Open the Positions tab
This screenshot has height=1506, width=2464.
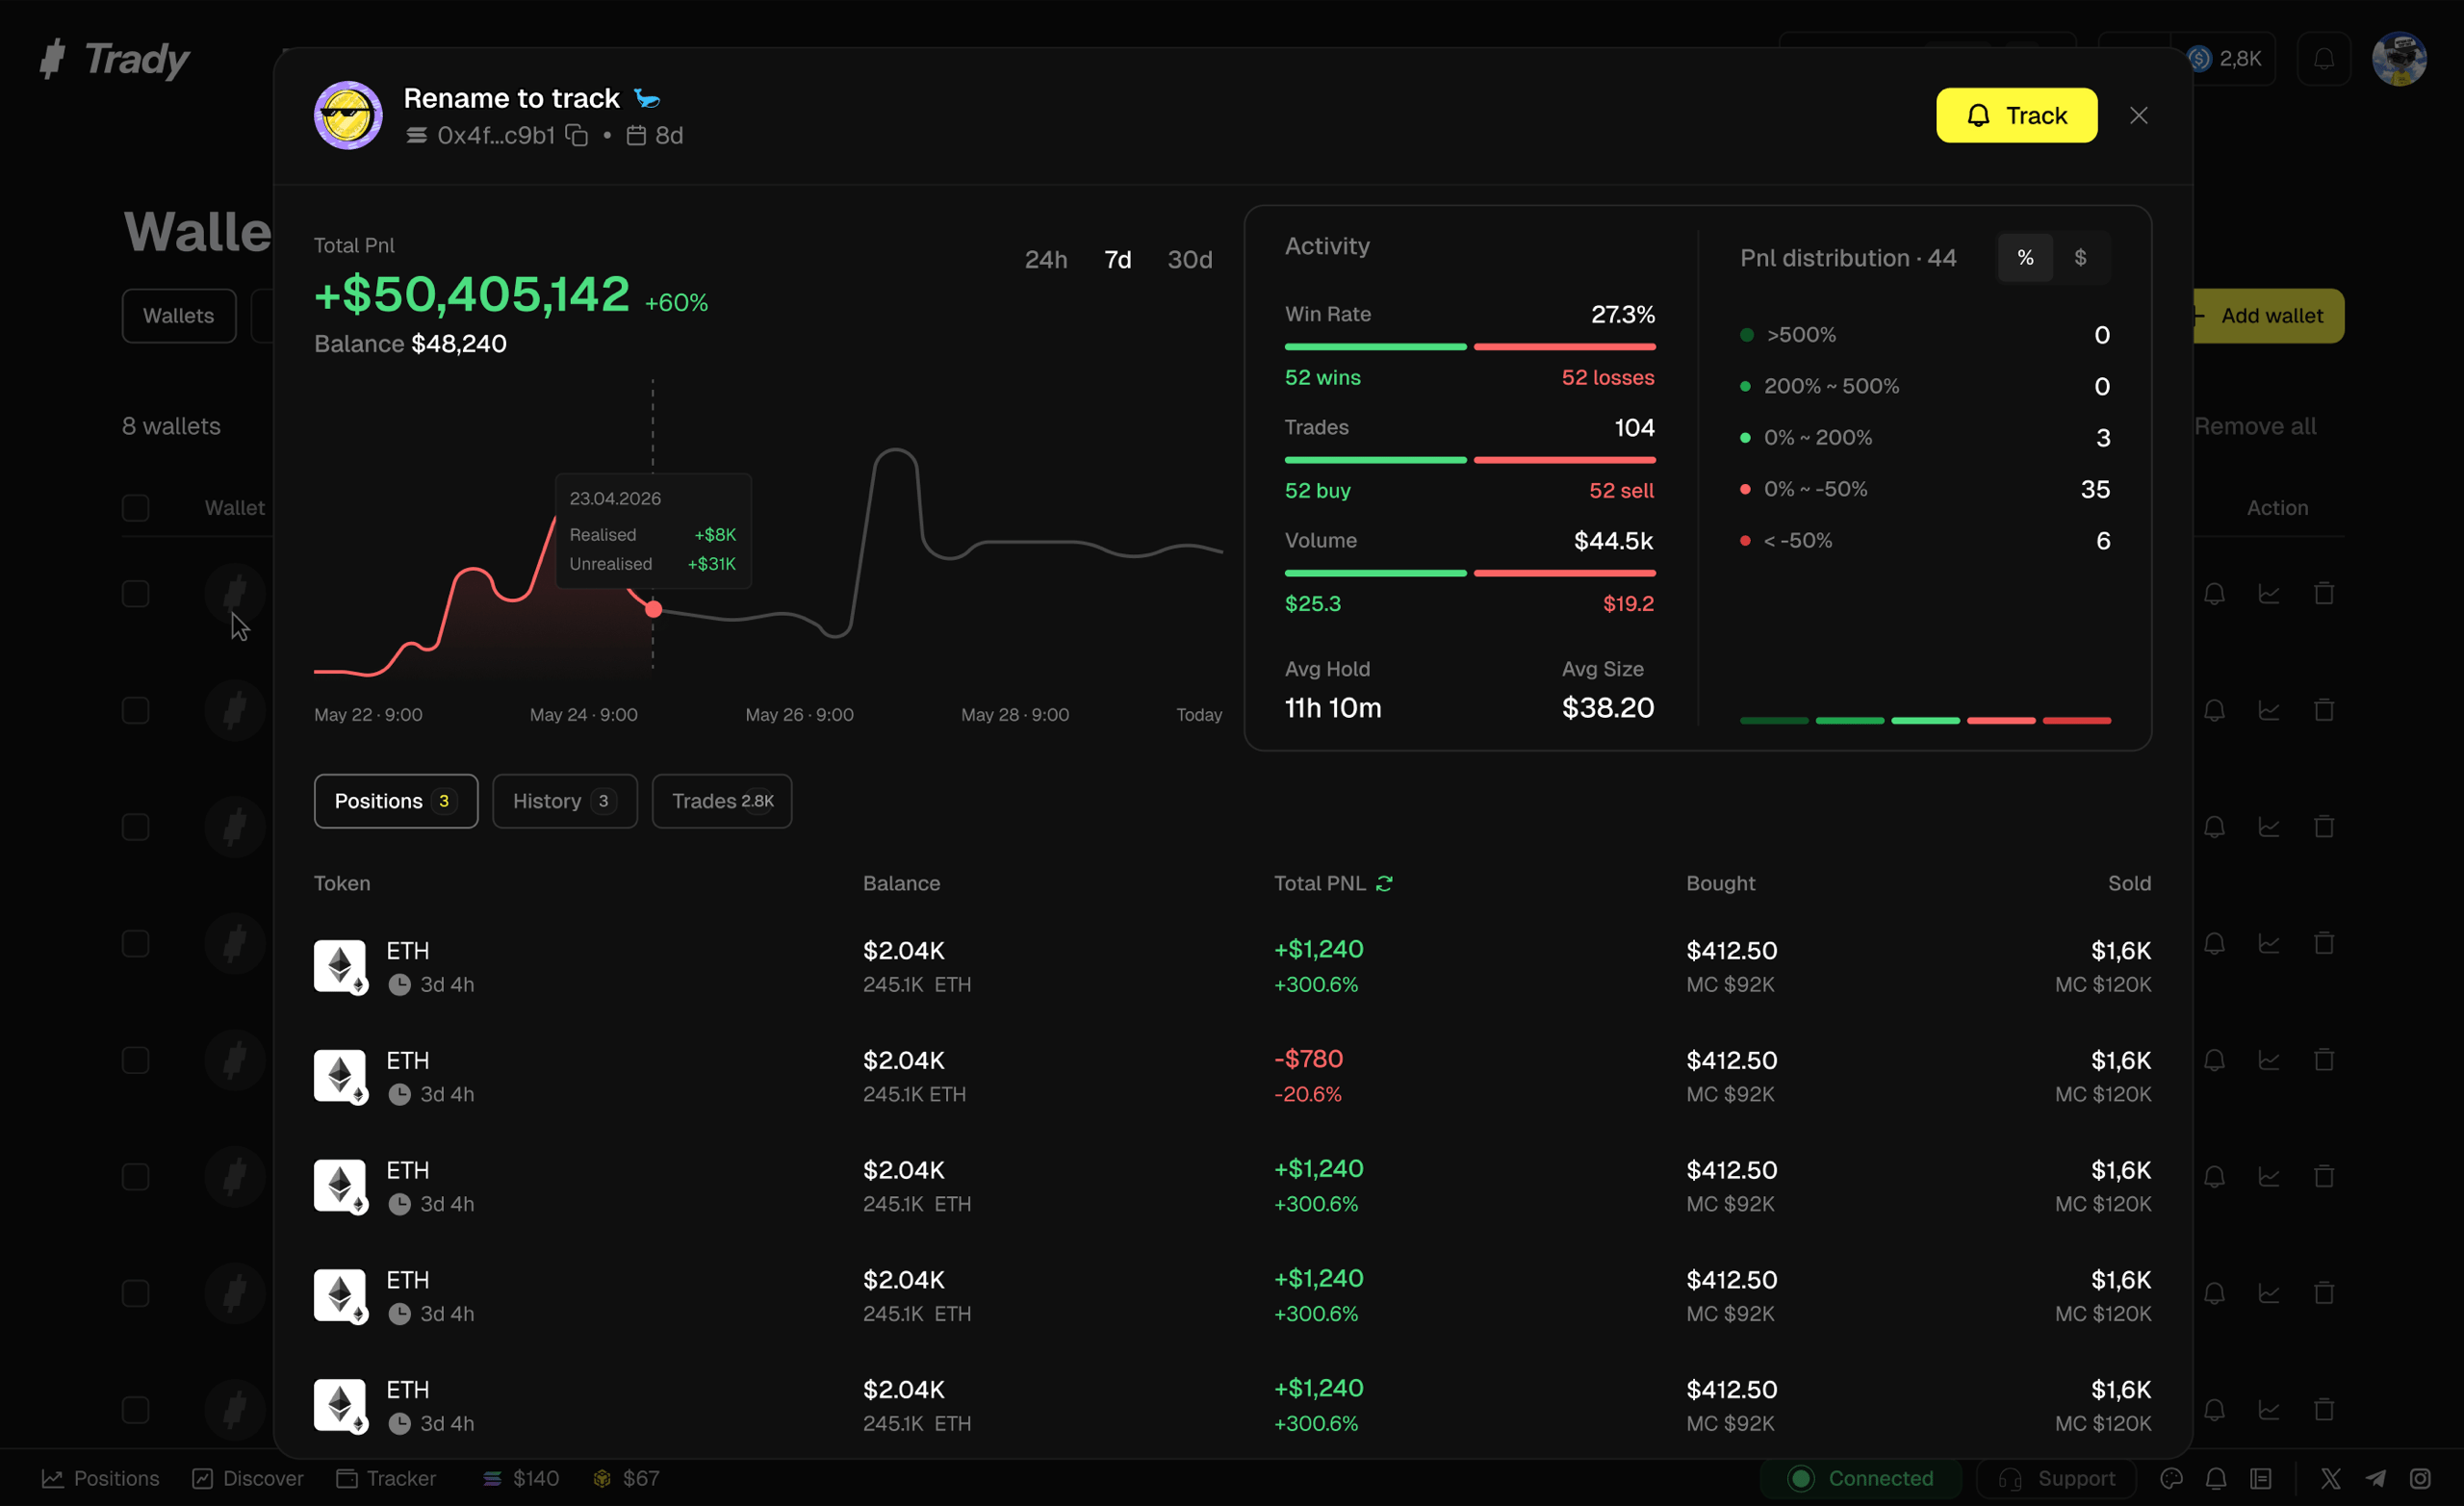pyautogui.click(x=396, y=801)
